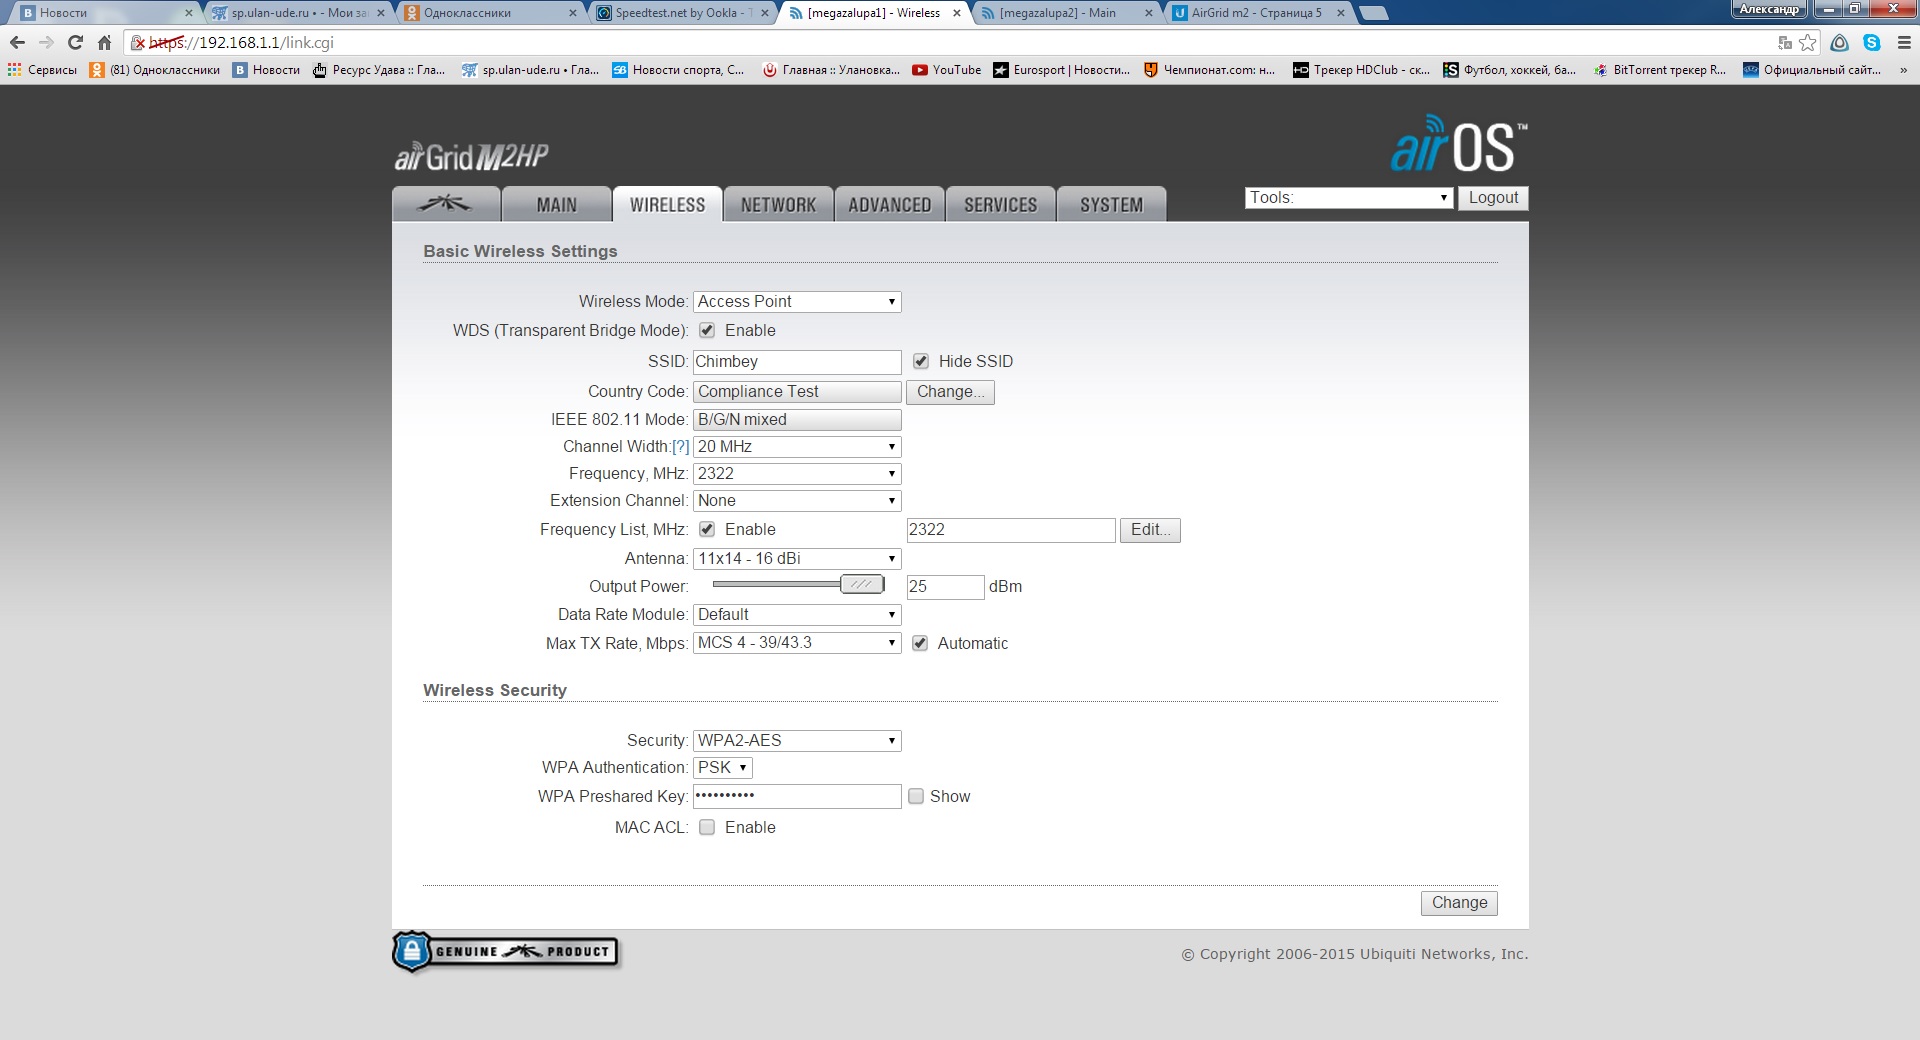1920x1040 pixels.
Task: Open Новости спорта bookmark
Action: (678, 70)
